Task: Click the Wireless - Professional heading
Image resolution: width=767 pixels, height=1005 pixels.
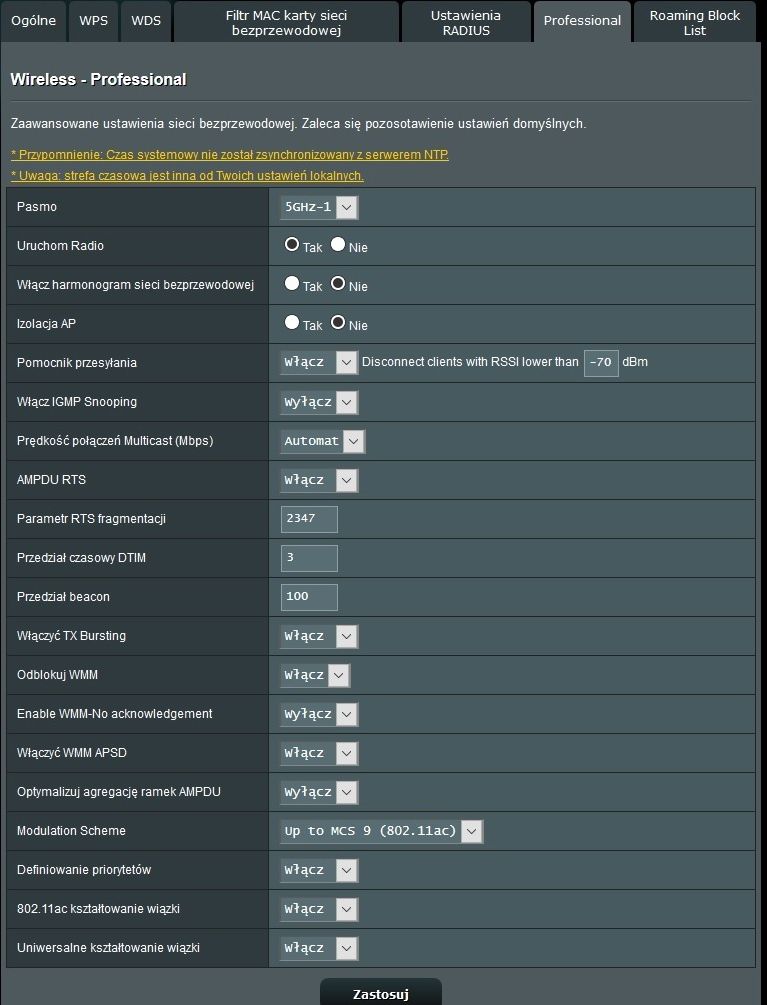Action: tap(98, 79)
